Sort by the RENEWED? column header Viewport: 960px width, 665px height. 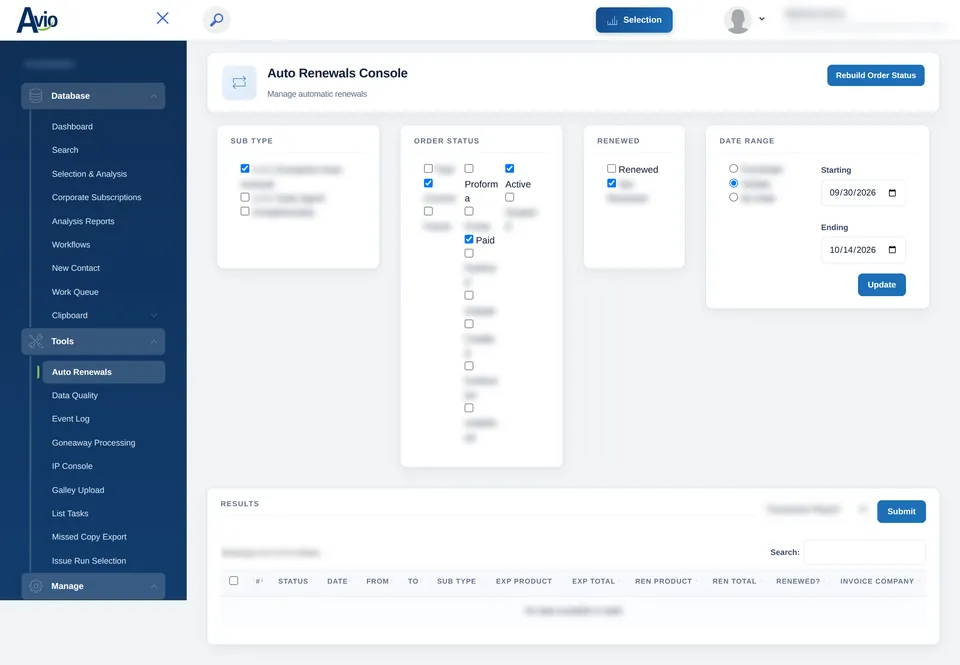[798, 581]
